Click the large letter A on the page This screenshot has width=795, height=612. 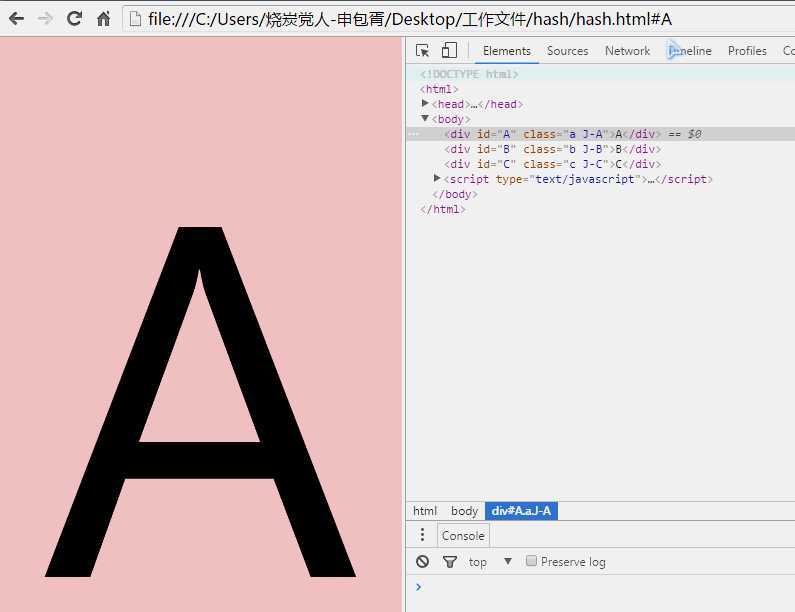200,402
